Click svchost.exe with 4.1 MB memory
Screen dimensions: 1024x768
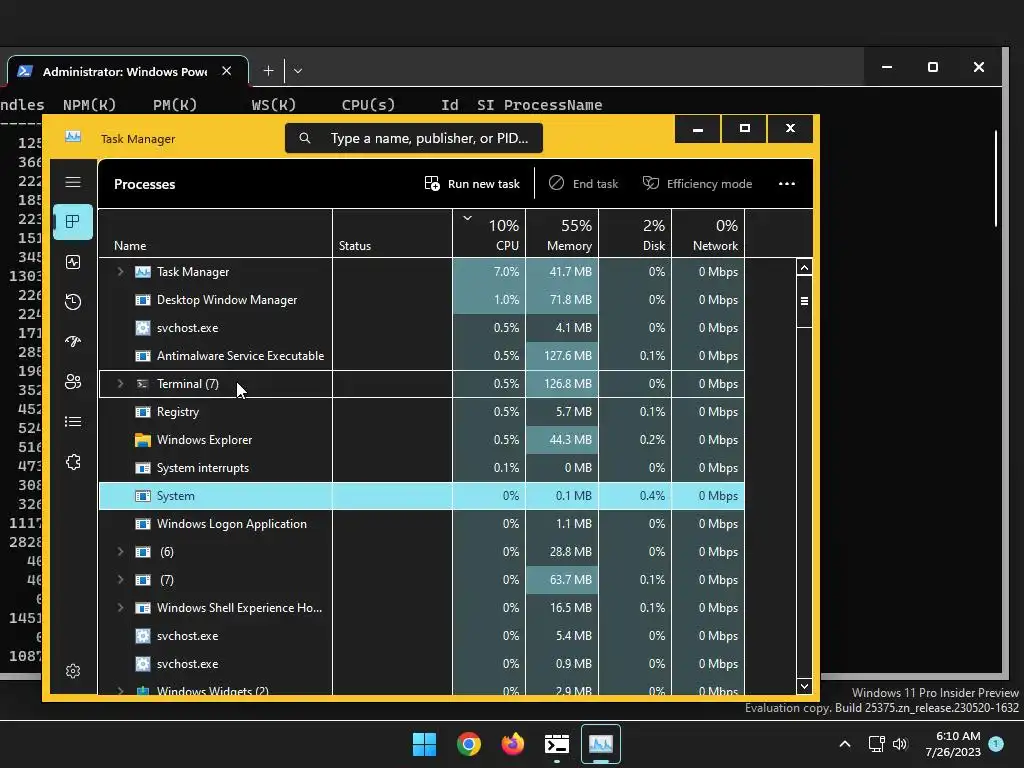(421, 328)
